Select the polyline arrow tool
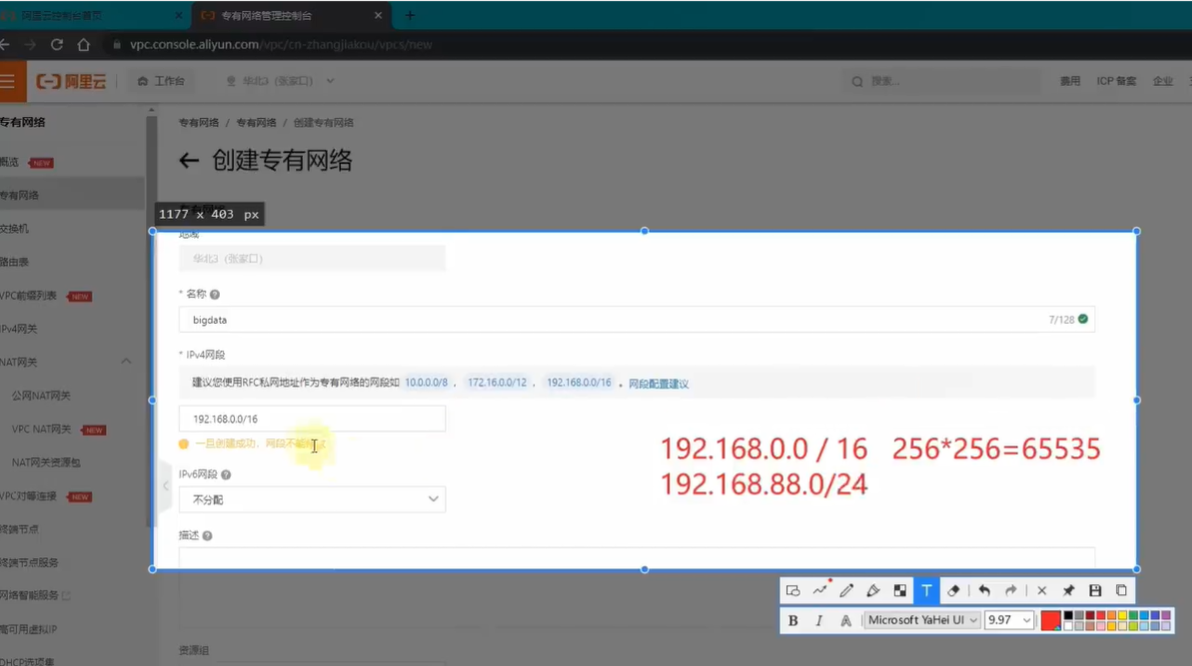The height and width of the screenshot is (666, 1192). click(x=820, y=591)
